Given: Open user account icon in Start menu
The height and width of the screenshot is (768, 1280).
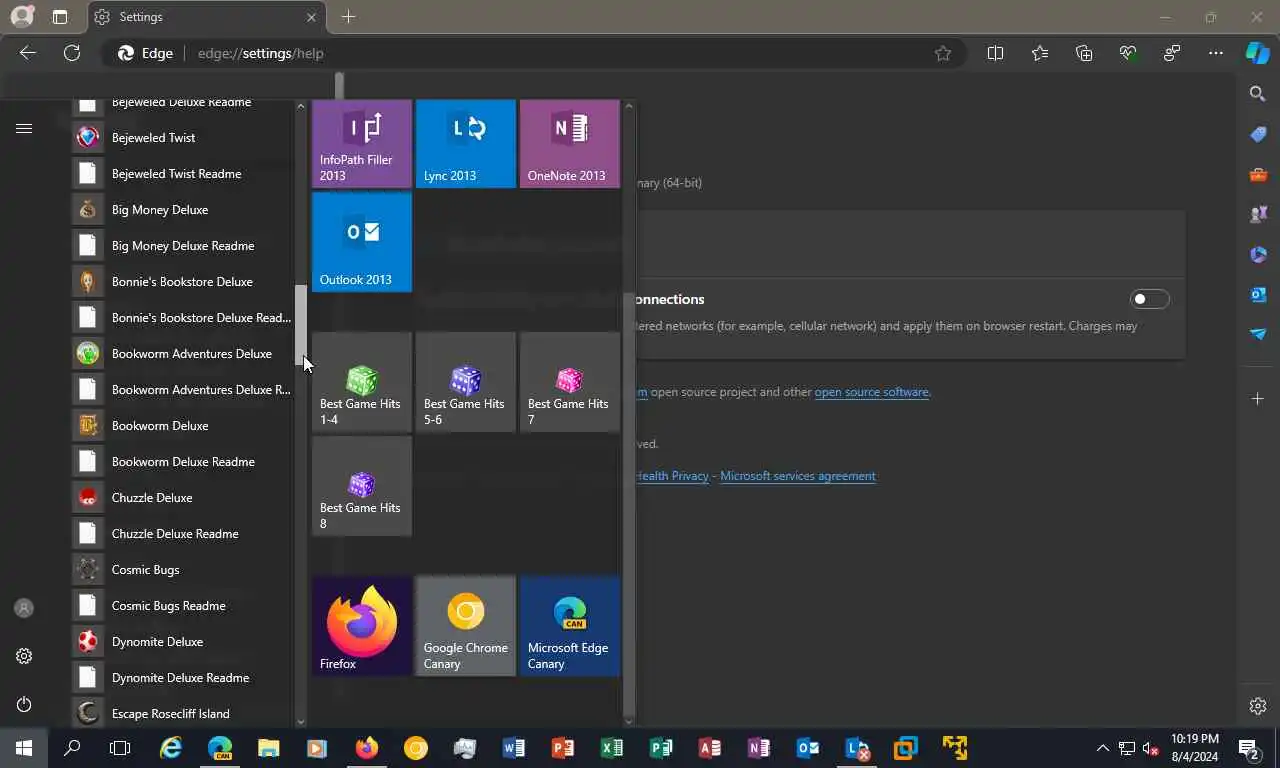Looking at the screenshot, I should (x=24, y=608).
